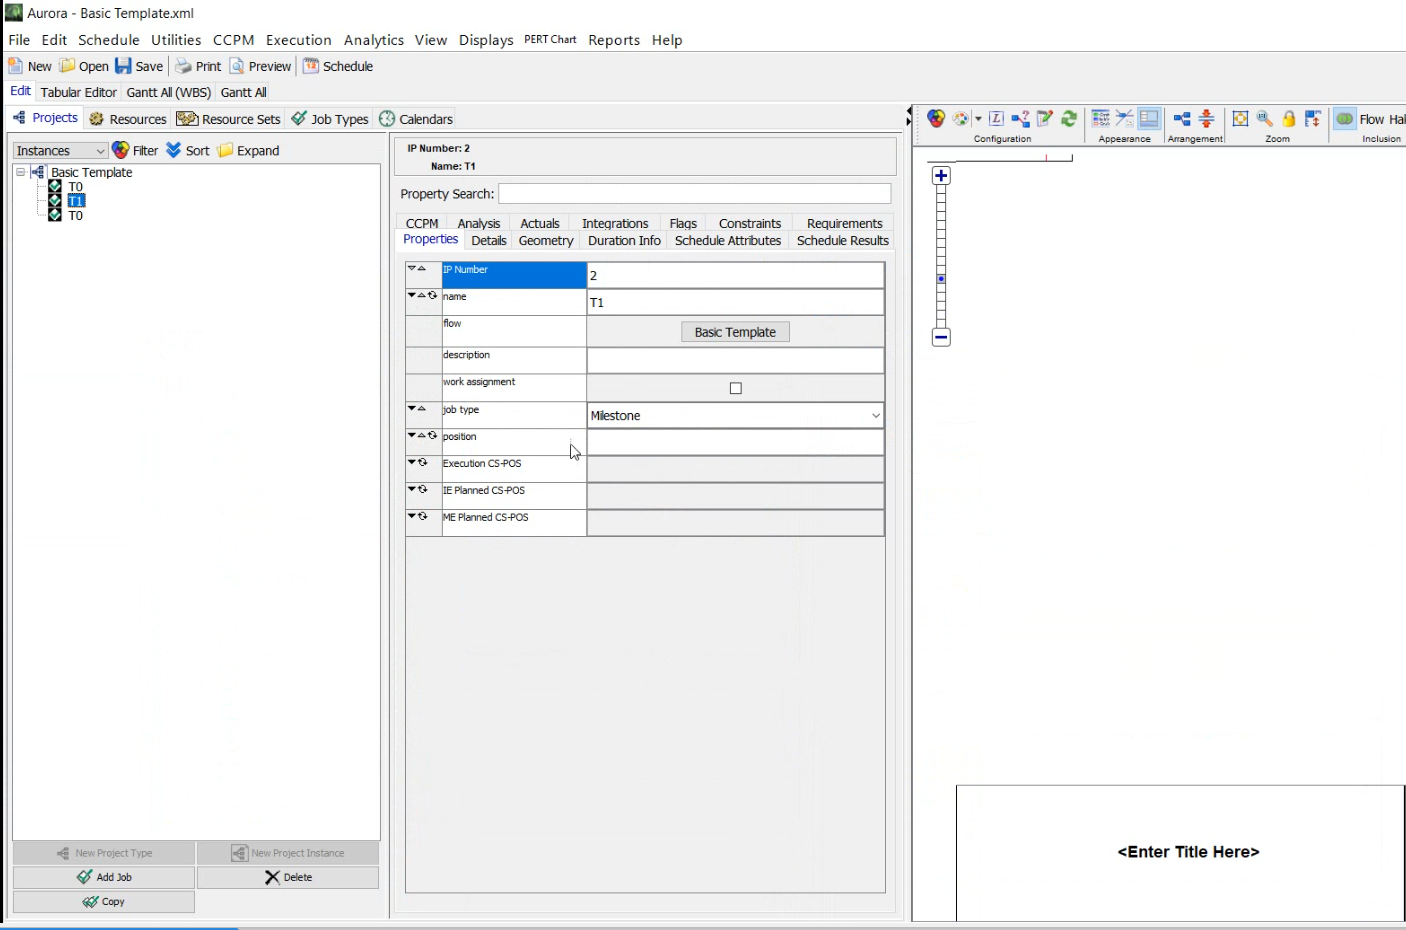Toggle the green Flow inclusion button

(1345, 119)
